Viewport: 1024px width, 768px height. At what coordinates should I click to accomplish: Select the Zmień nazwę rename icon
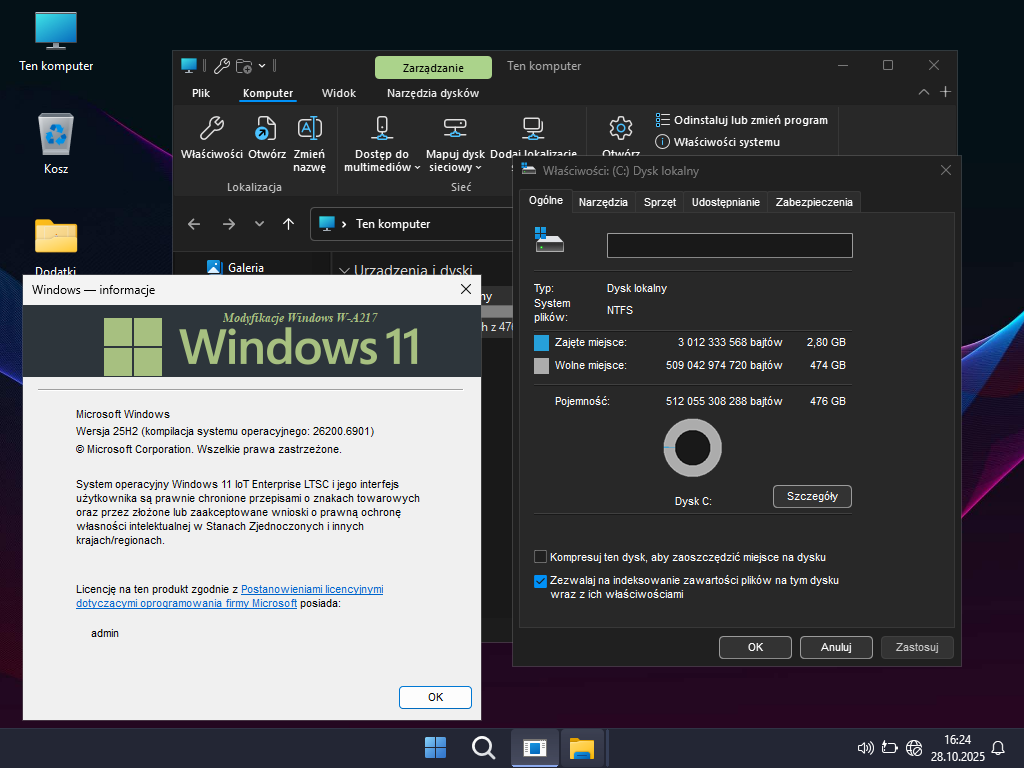(x=310, y=129)
